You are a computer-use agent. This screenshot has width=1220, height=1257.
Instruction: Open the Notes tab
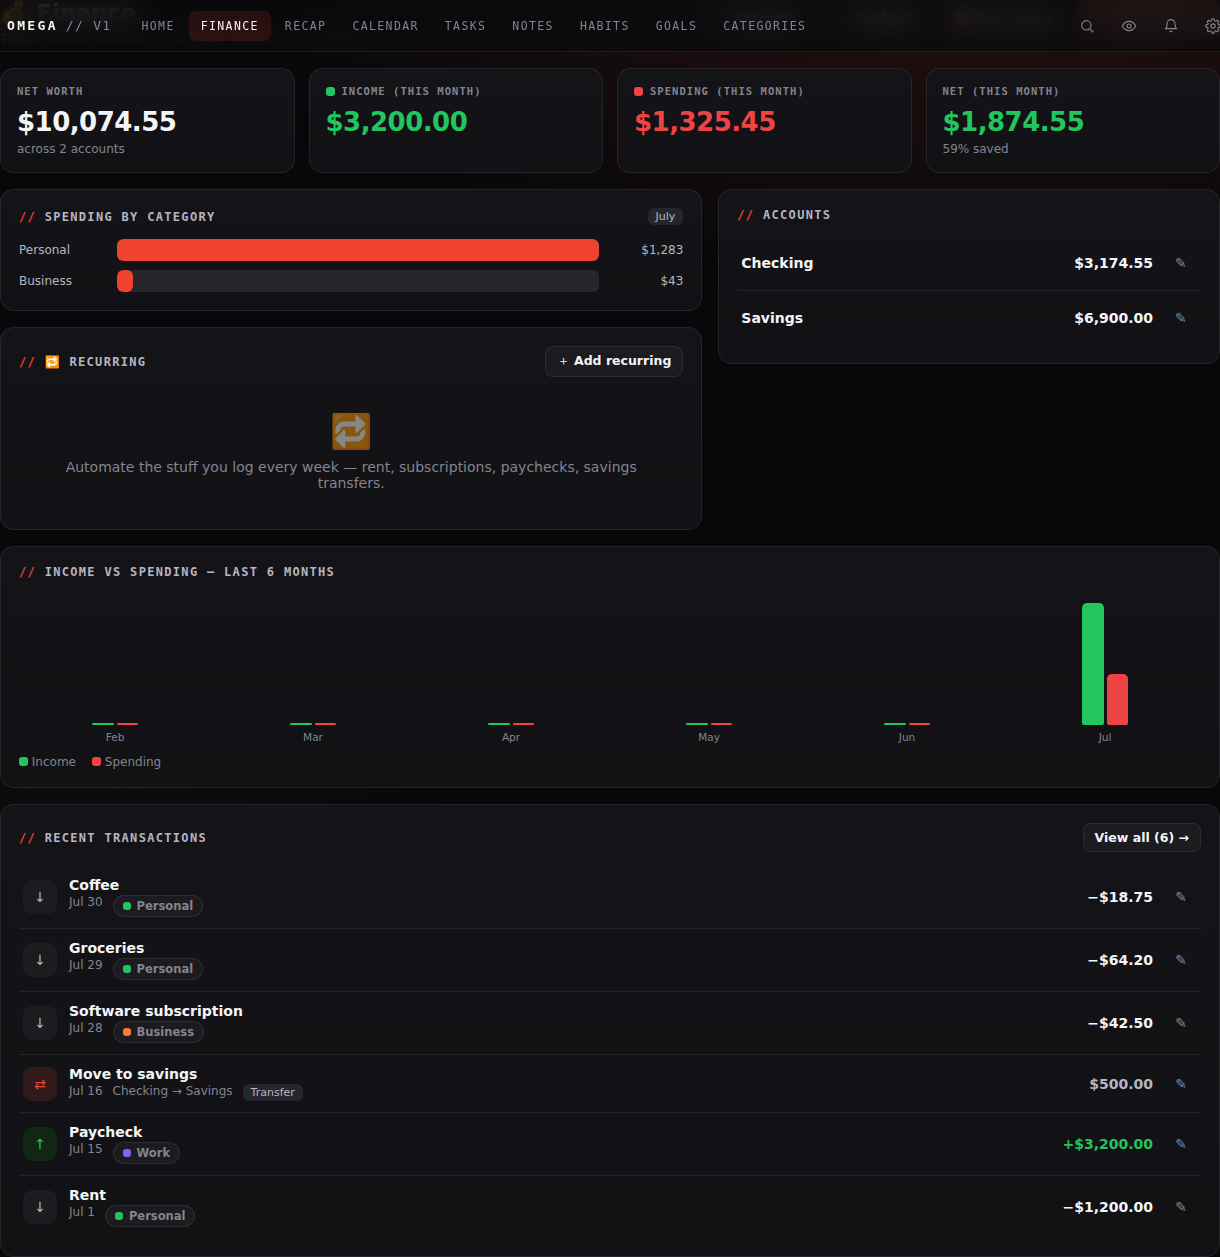coord(532,26)
